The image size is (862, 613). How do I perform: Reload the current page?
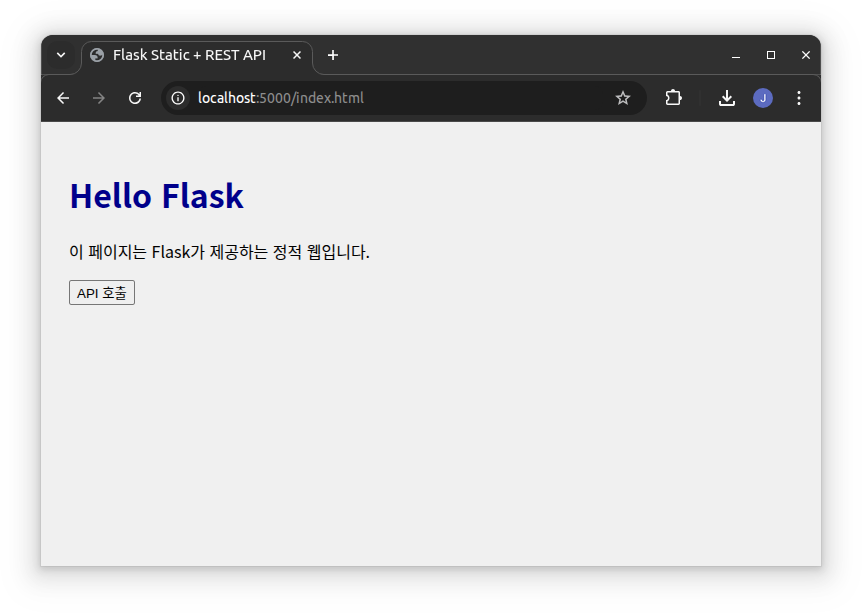[x=135, y=98]
